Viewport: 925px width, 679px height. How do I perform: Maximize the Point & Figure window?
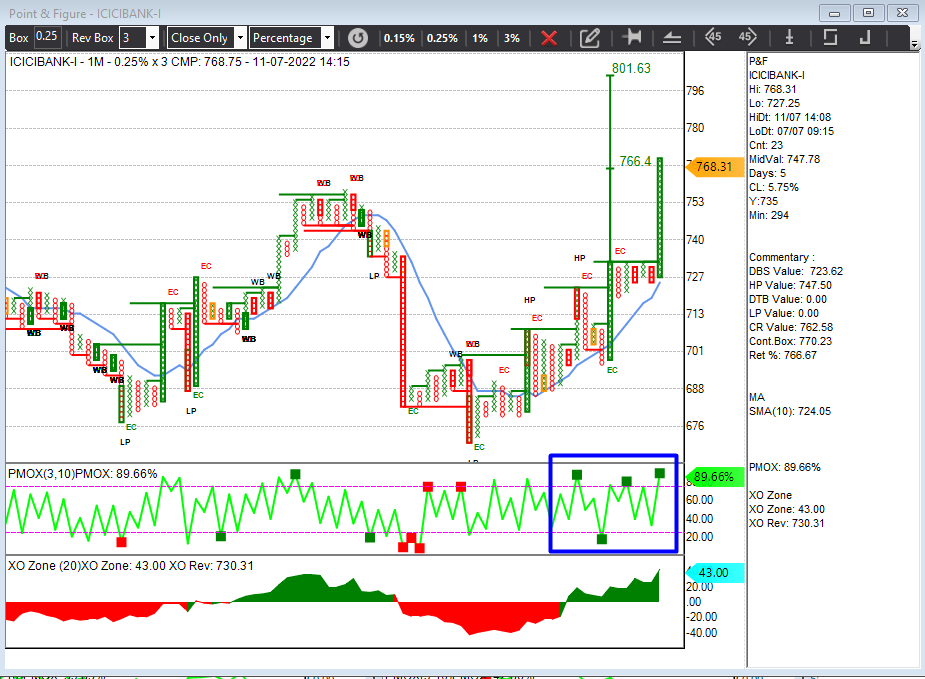[868, 12]
